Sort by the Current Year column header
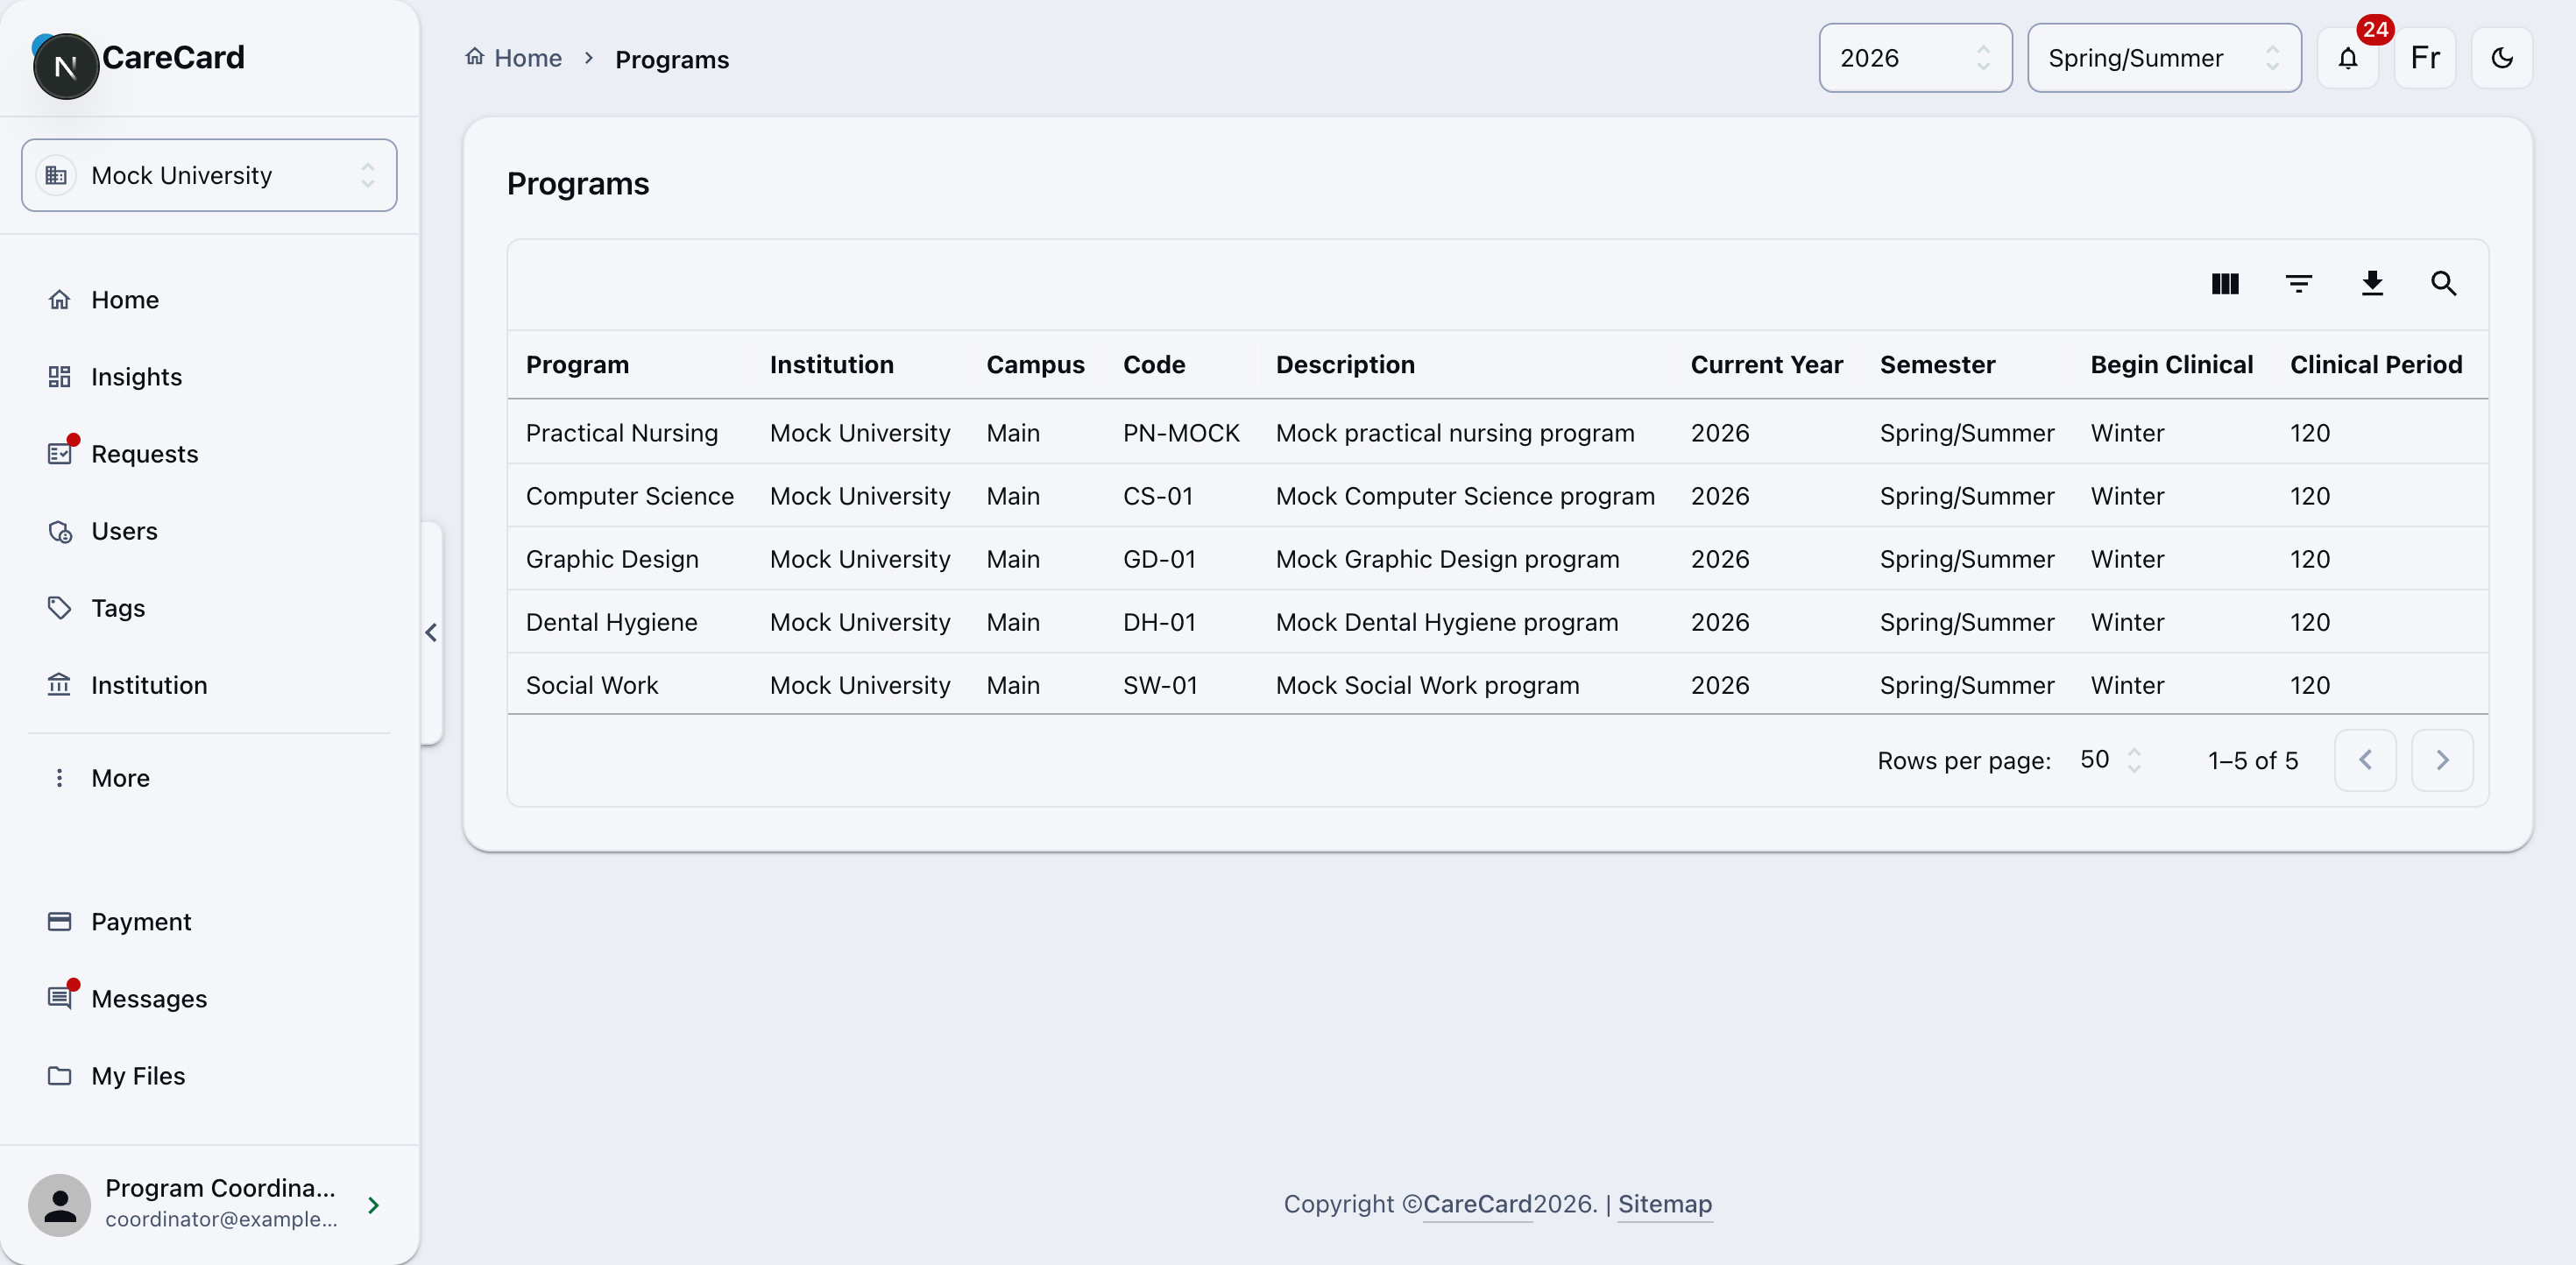The image size is (2576, 1265). [x=1766, y=365]
